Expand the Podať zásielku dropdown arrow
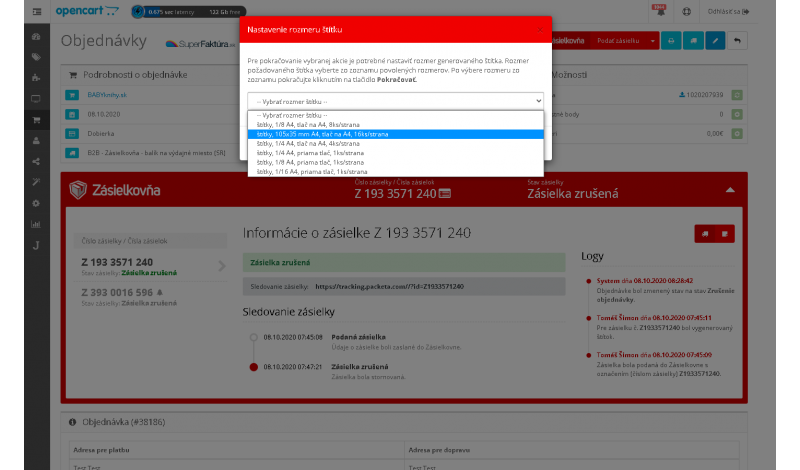Viewport: 800px width, 470px height. pyautogui.click(x=653, y=41)
